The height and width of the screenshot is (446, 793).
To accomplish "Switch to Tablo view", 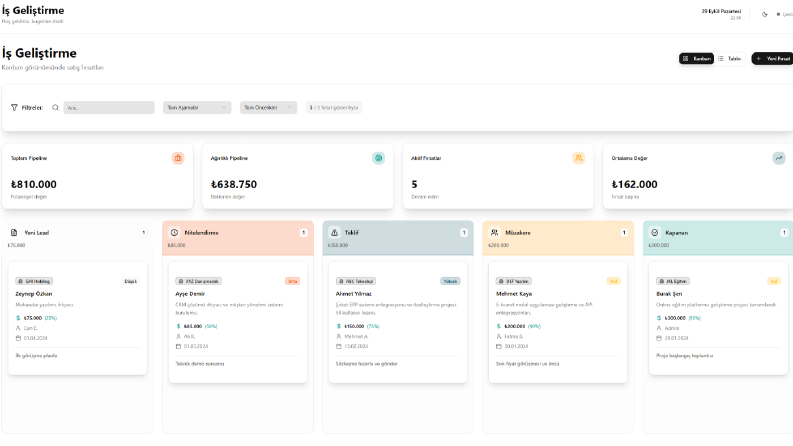I will click(x=729, y=59).
